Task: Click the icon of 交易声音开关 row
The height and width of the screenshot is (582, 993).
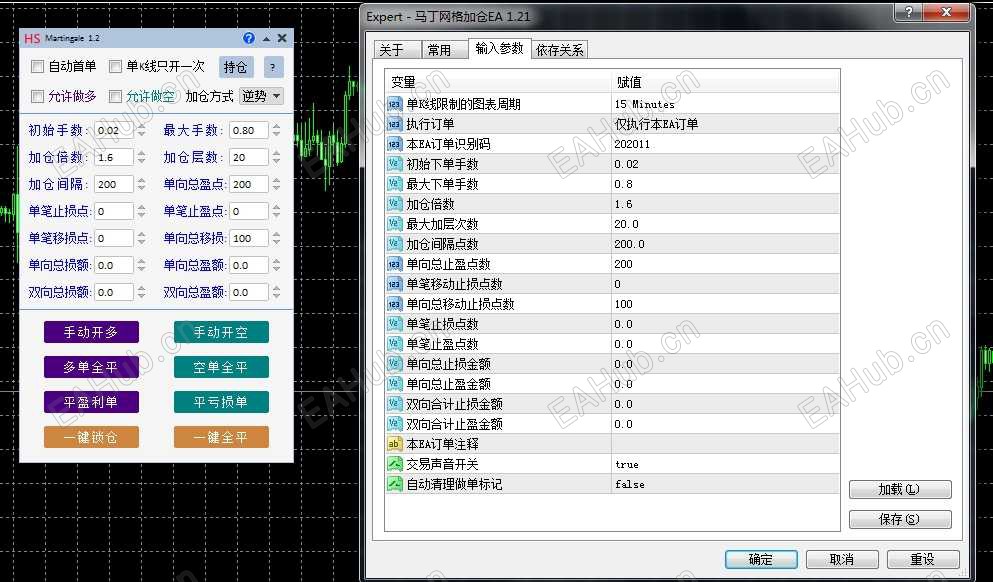Action: (x=395, y=464)
